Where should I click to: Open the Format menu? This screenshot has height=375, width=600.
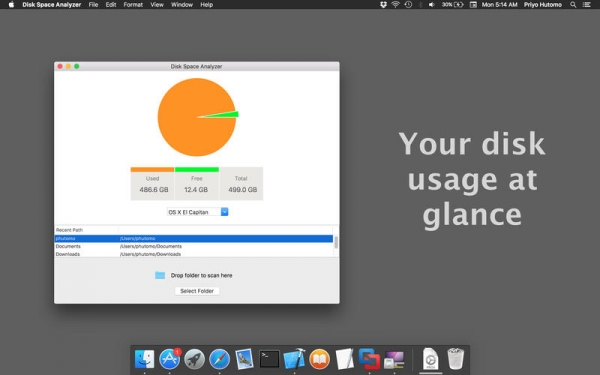(133, 5)
